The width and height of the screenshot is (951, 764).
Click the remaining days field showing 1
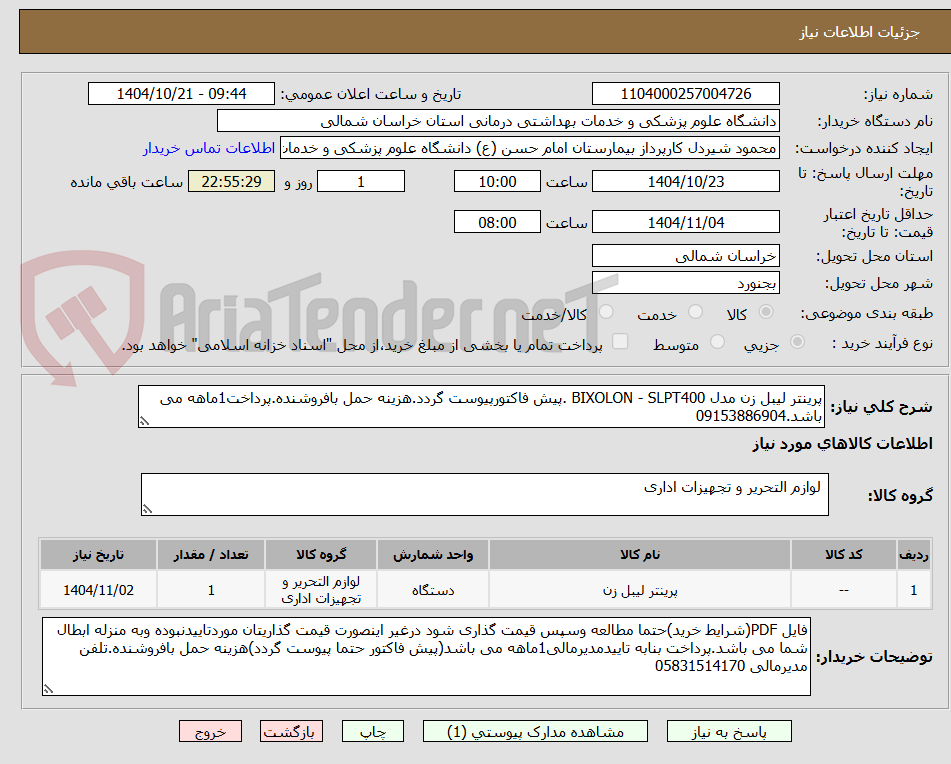[x=361, y=181]
